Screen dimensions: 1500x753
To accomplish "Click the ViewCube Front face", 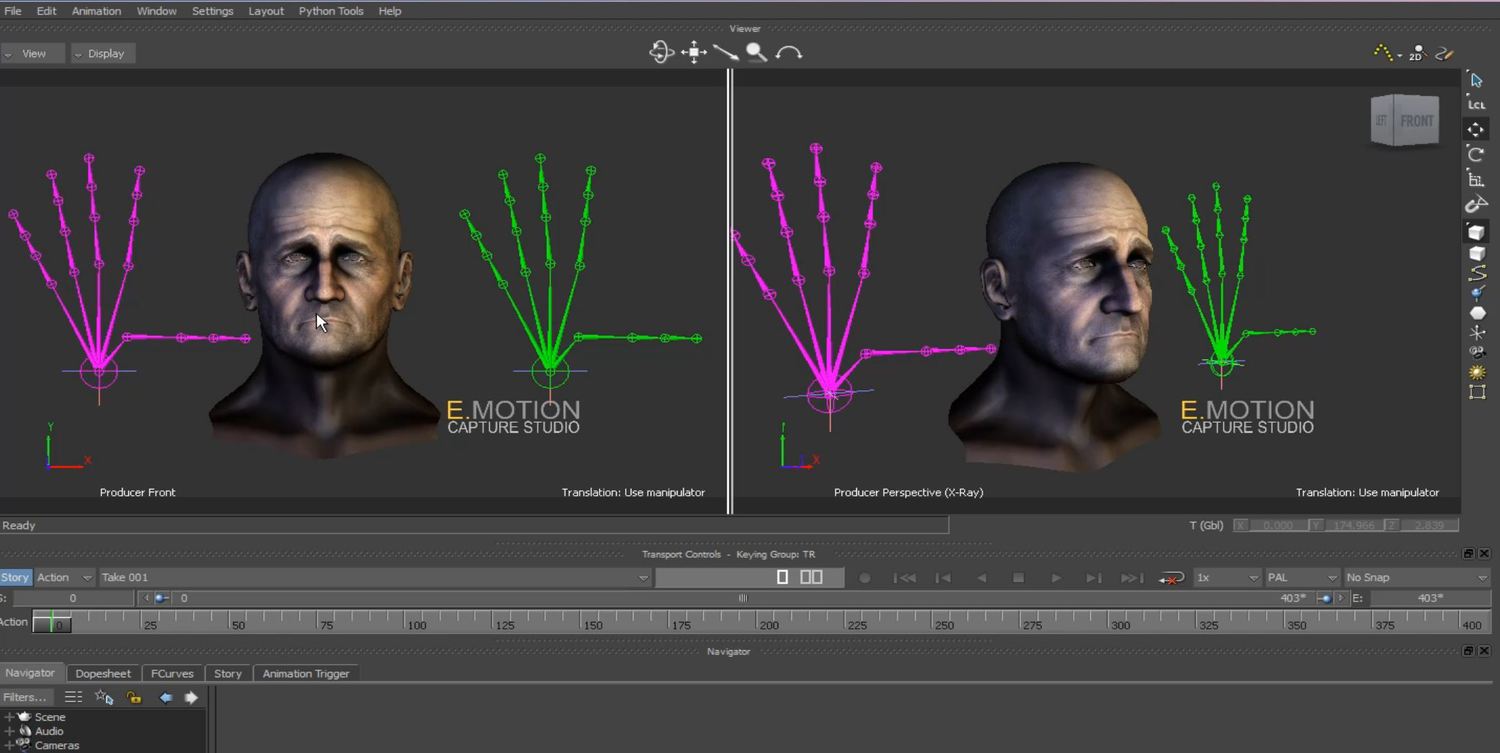I will click(x=1416, y=121).
